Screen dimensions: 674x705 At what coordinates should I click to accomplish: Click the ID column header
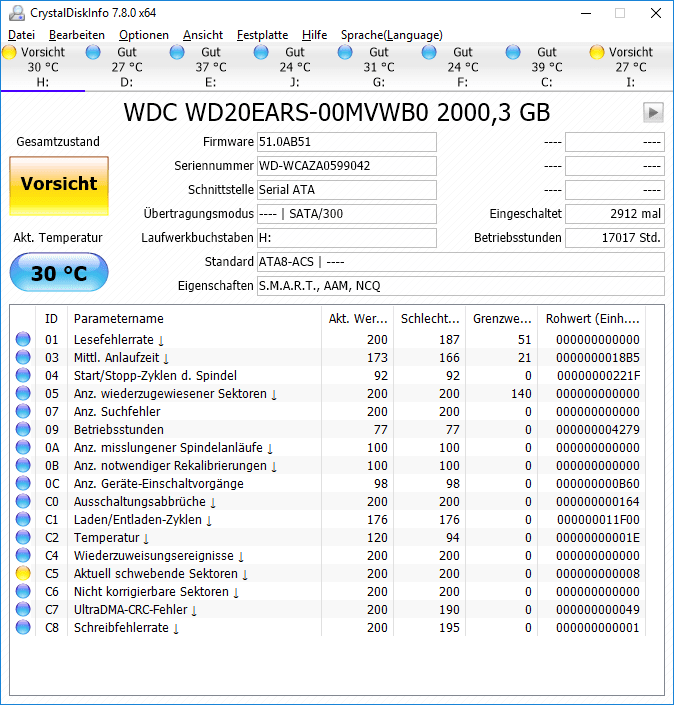tap(51, 319)
